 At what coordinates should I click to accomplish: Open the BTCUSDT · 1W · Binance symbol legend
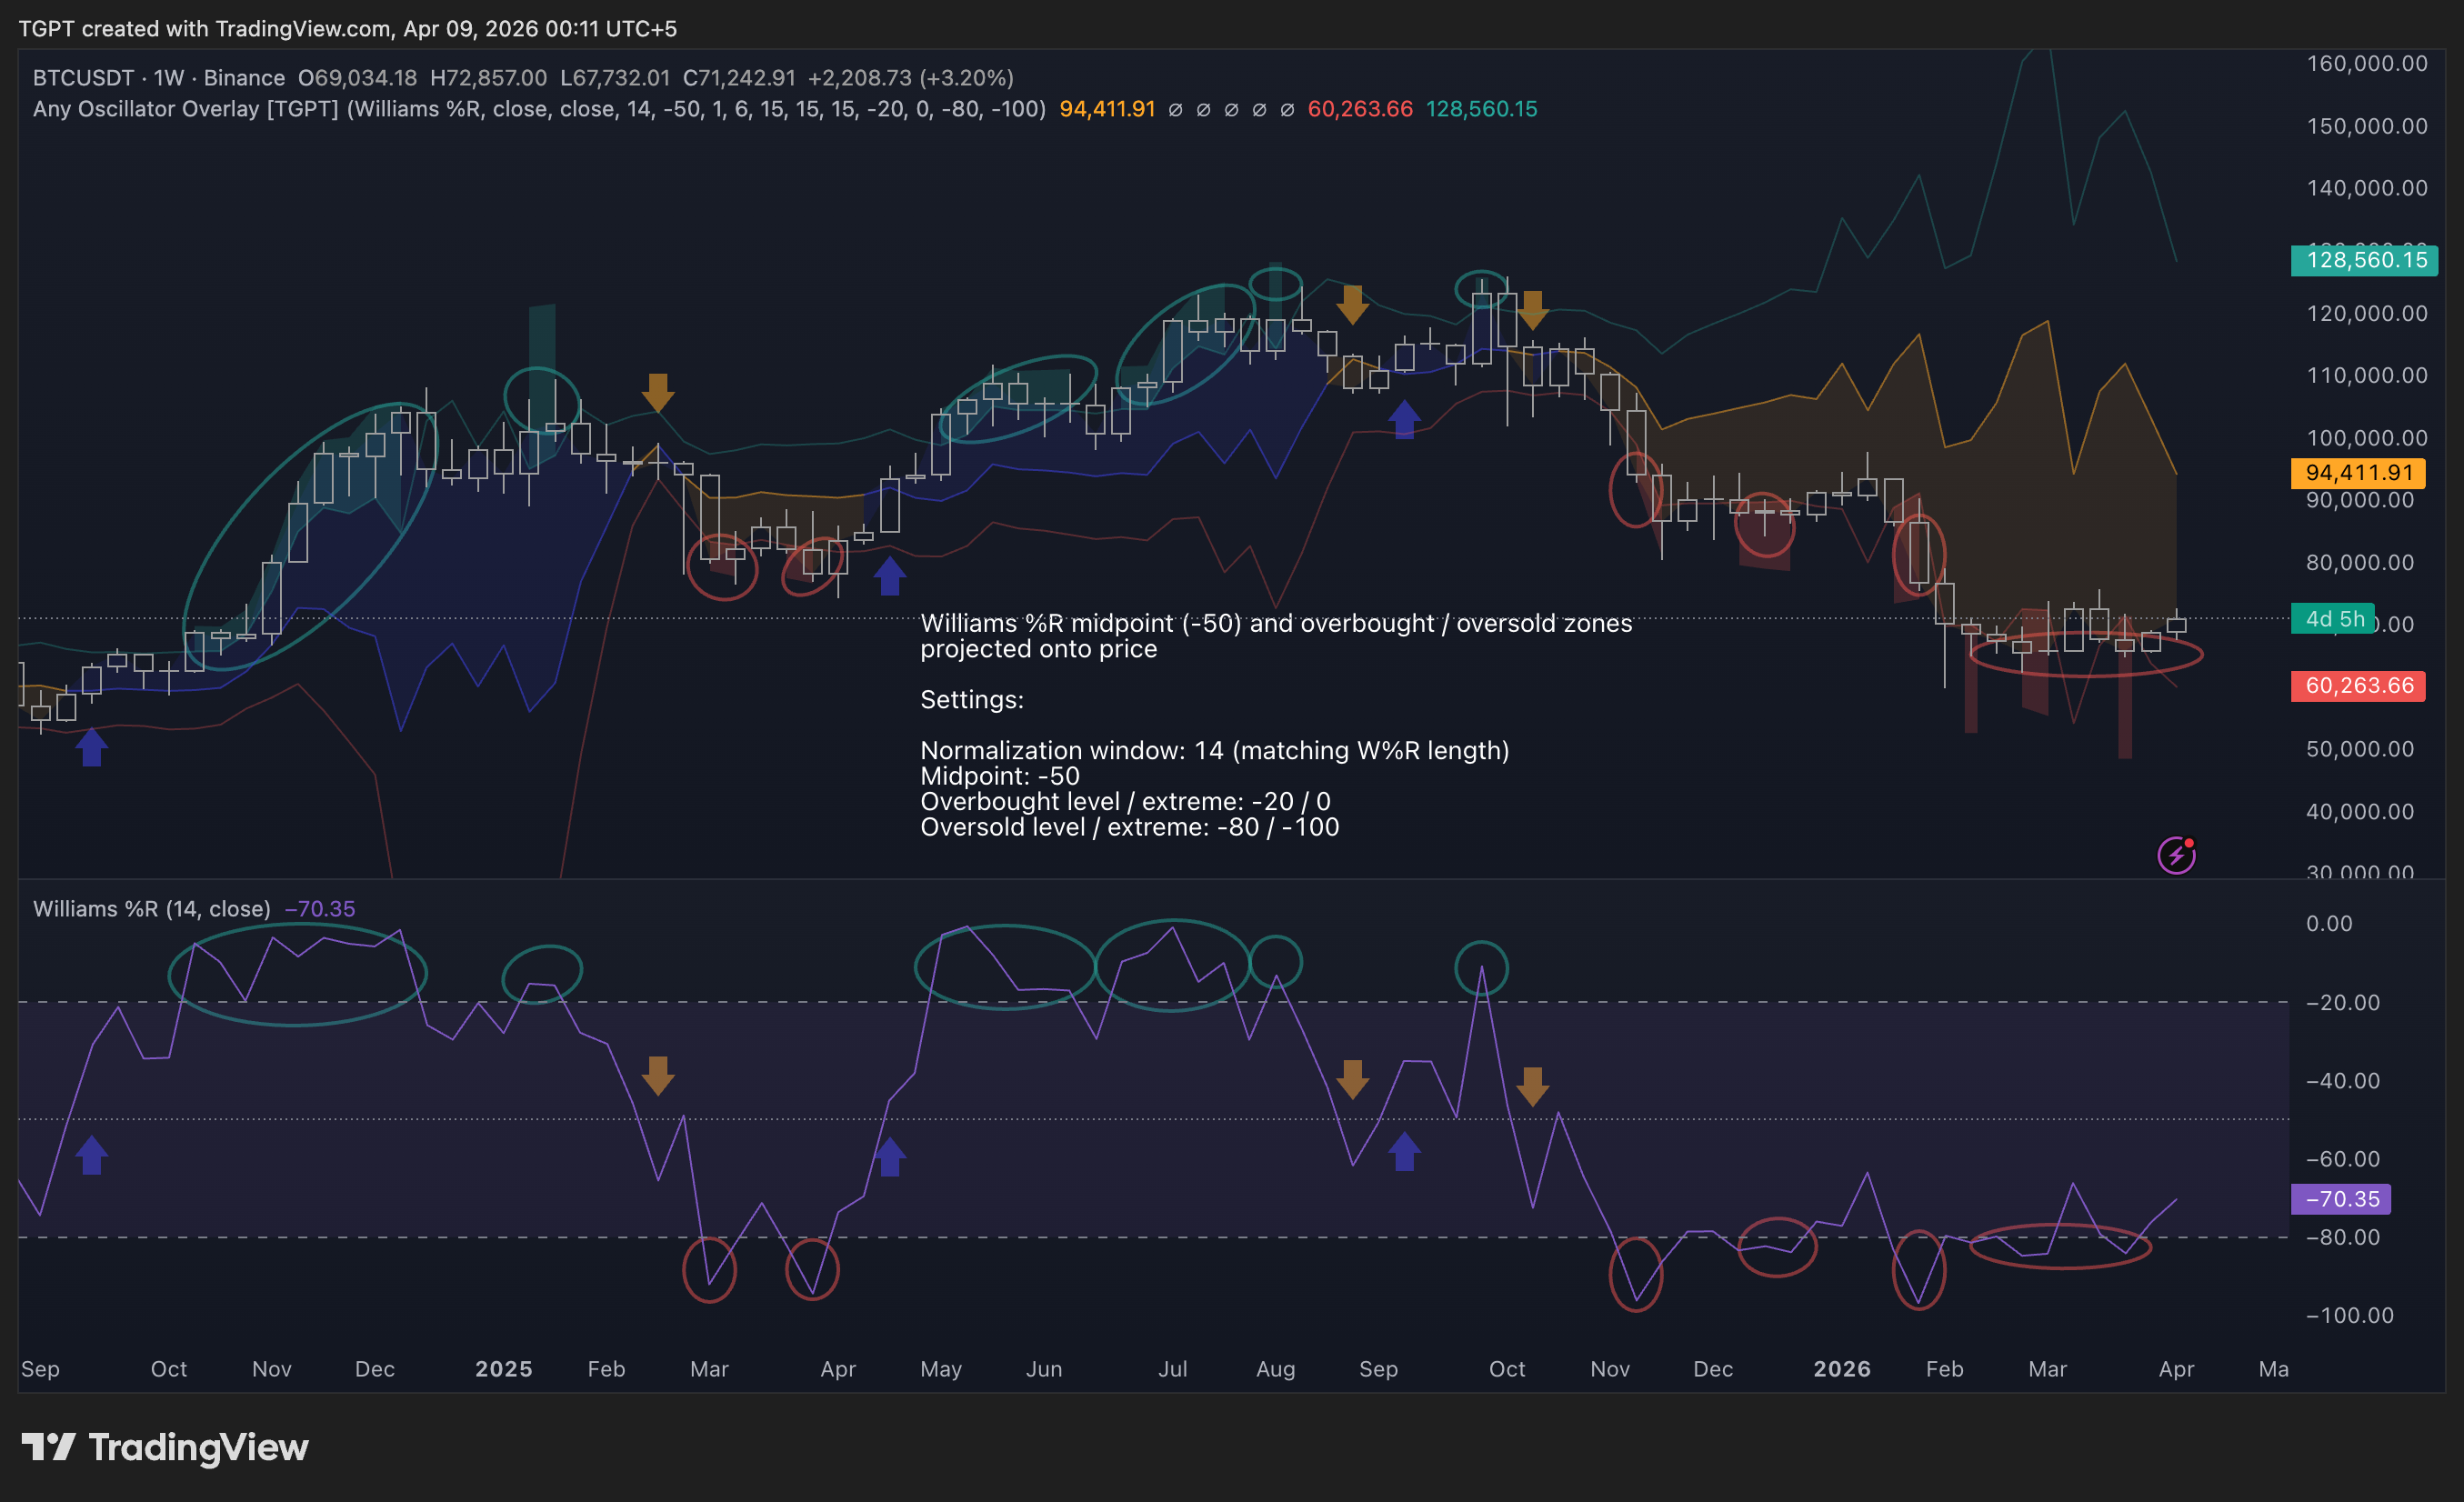[x=159, y=78]
